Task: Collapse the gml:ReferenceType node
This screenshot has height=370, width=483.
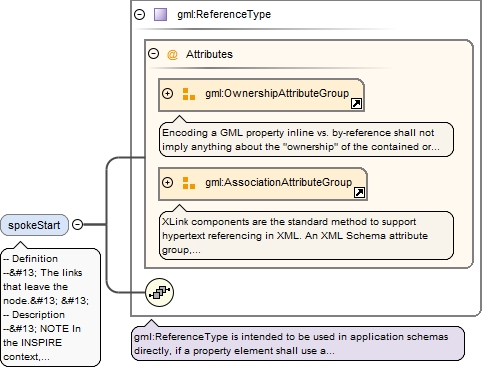Action: pyautogui.click(x=140, y=14)
